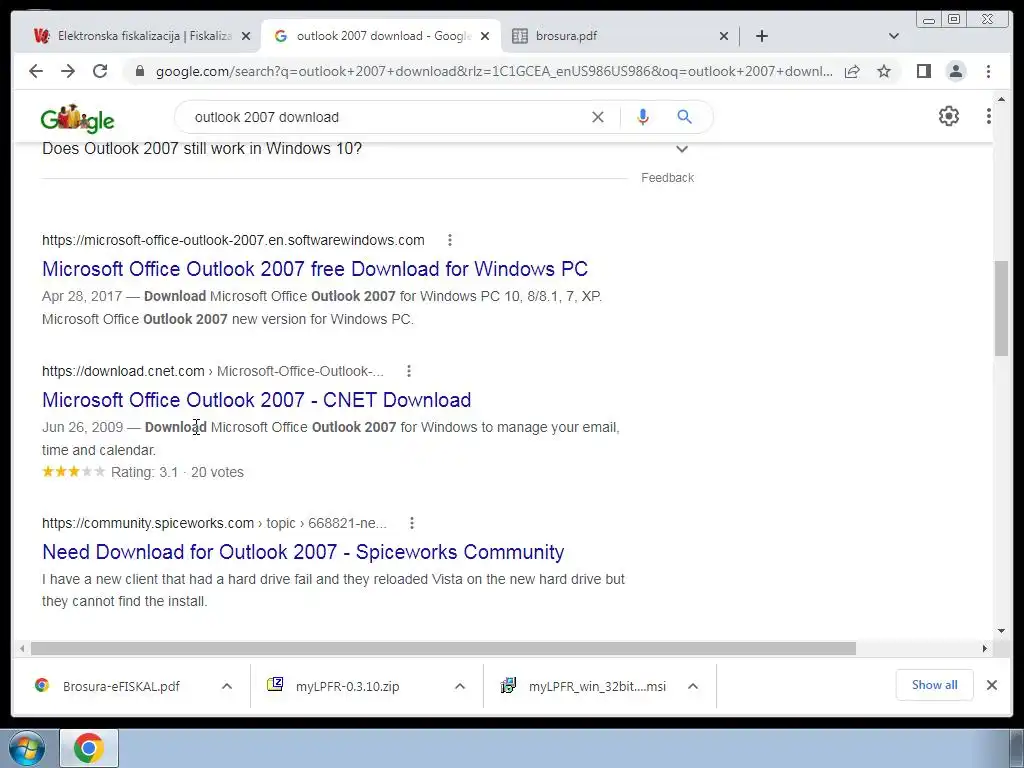Click the Google holiday logo

click(x=77, y=119)
